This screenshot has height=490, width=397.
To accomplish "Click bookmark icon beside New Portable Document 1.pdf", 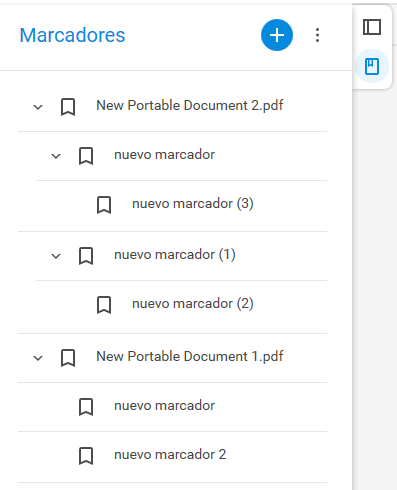I will (x=68, y=358).
